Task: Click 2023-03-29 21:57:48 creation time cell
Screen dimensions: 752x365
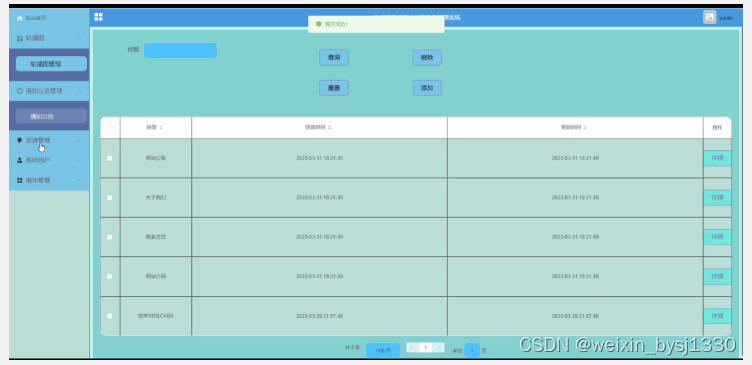Action: [319, 316]
